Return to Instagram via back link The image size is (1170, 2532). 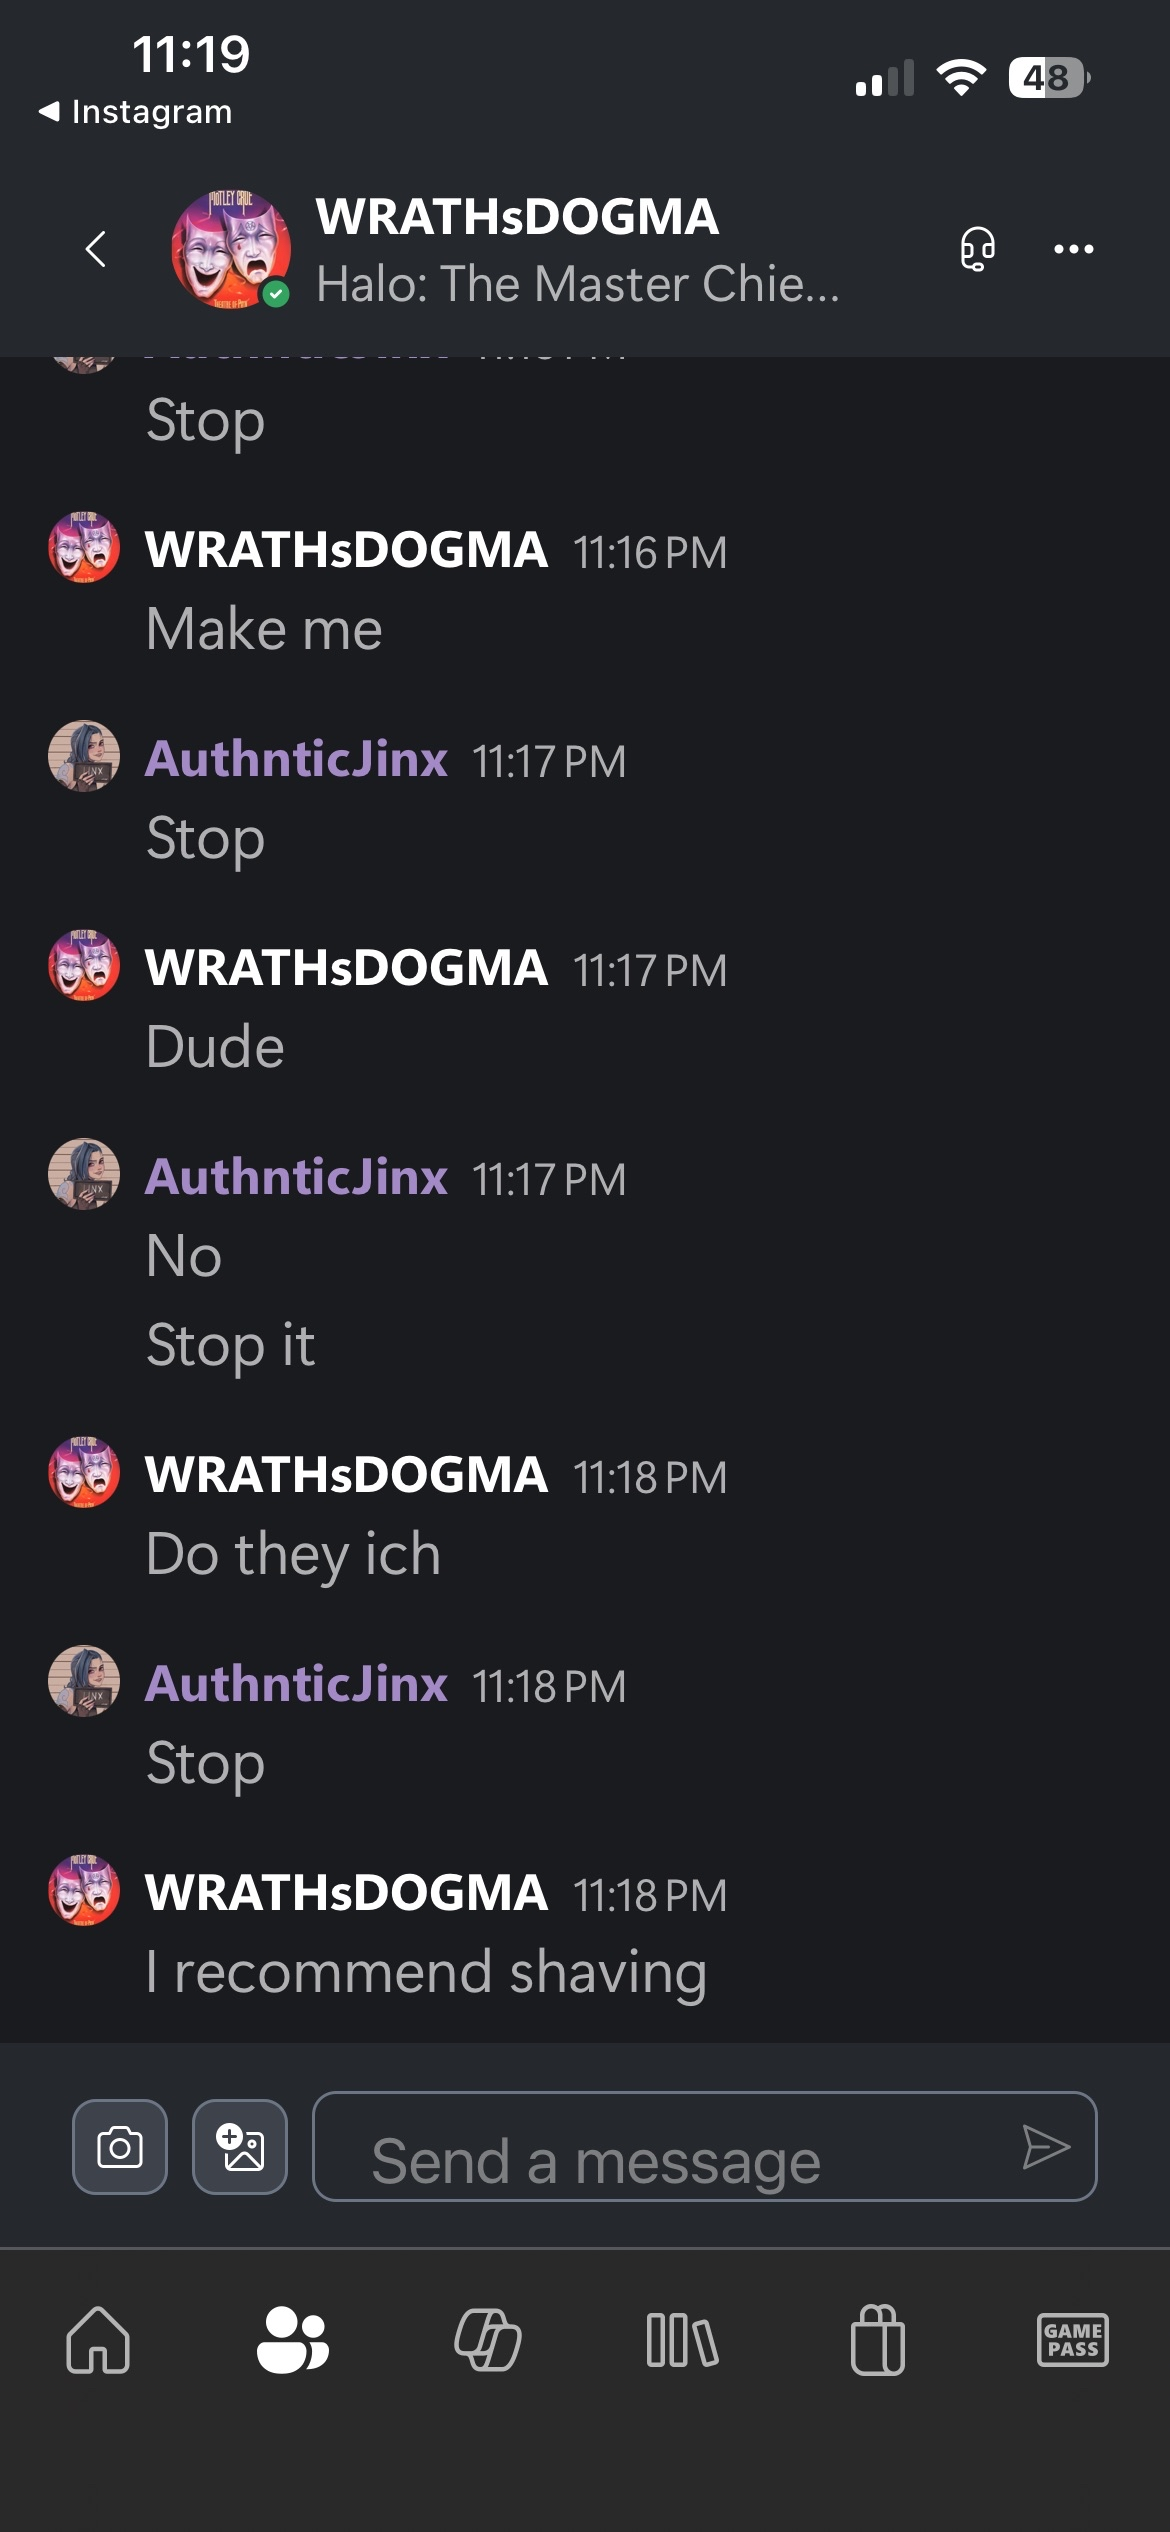(x=135, y=112)
